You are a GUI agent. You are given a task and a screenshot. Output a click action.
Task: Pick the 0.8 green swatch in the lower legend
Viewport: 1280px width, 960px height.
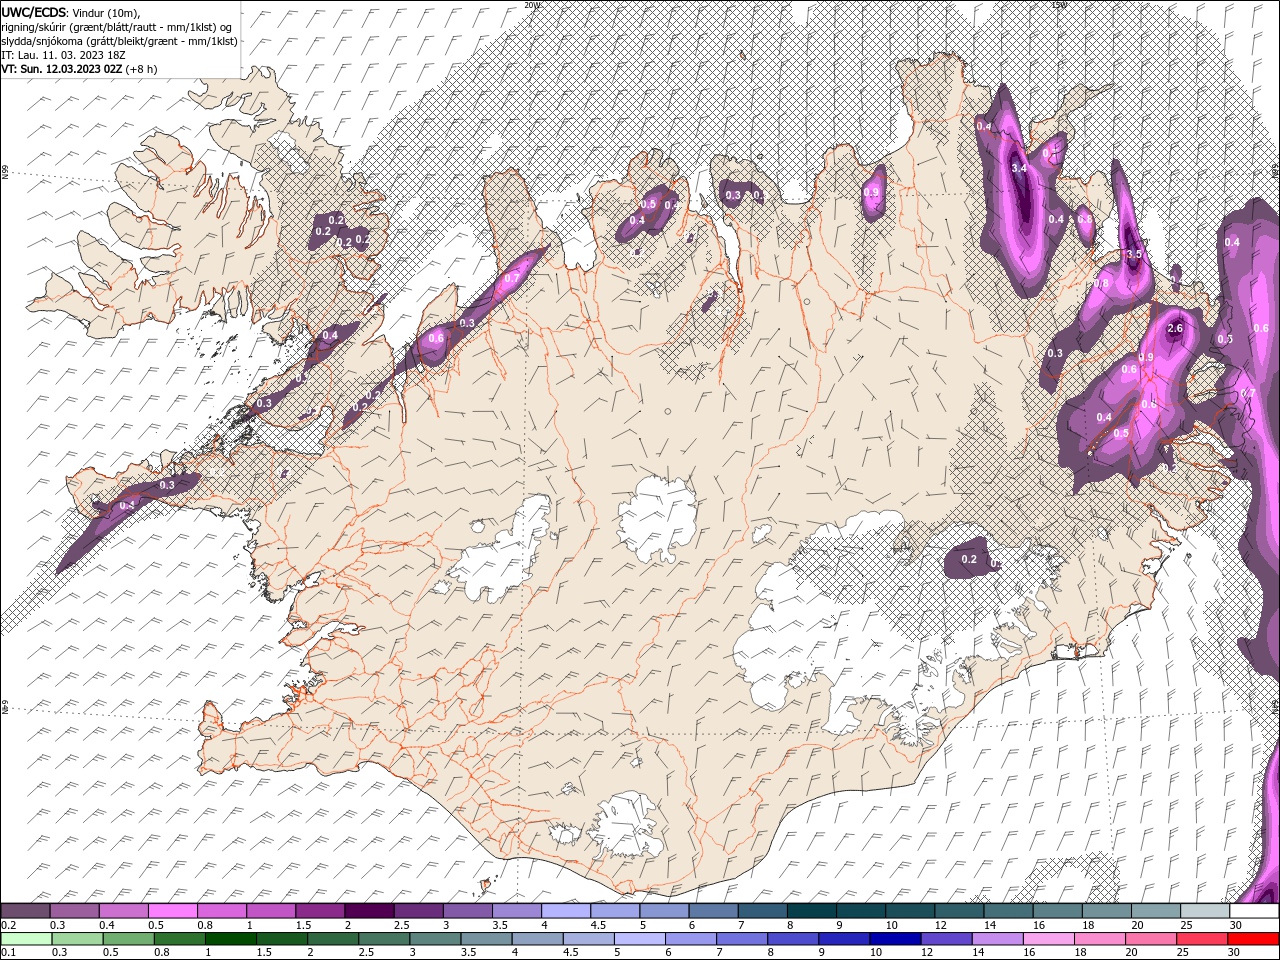tap(179, 938)
